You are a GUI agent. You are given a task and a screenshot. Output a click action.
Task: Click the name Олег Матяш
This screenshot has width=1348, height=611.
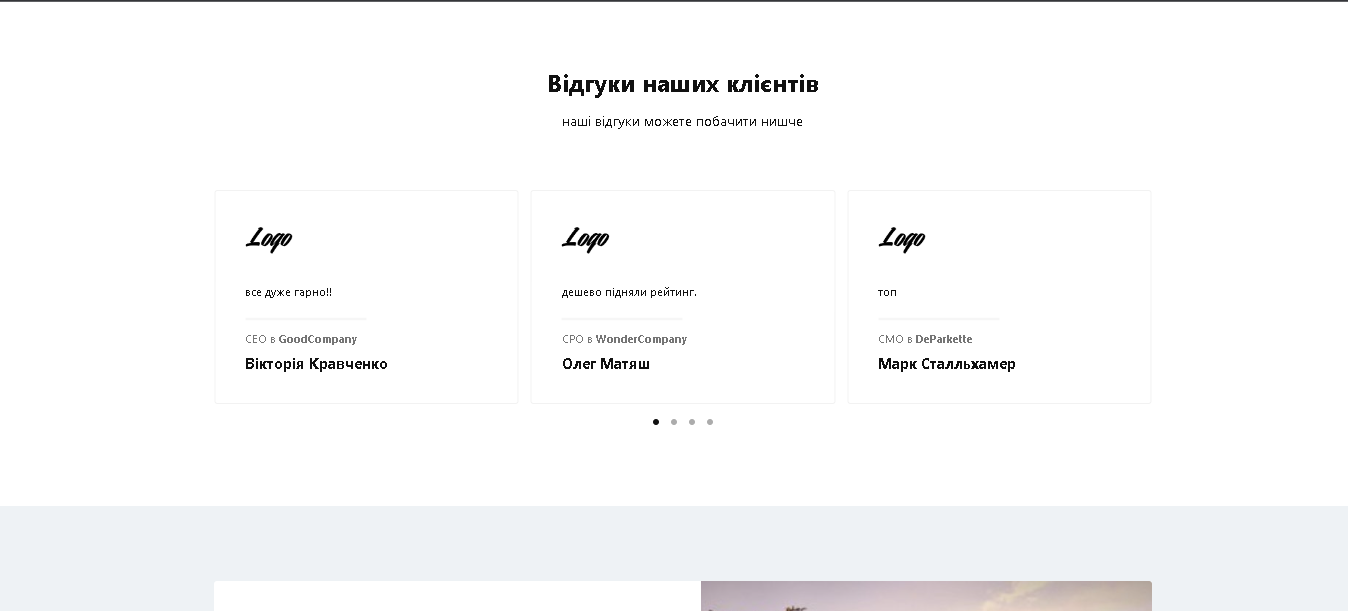606,364
